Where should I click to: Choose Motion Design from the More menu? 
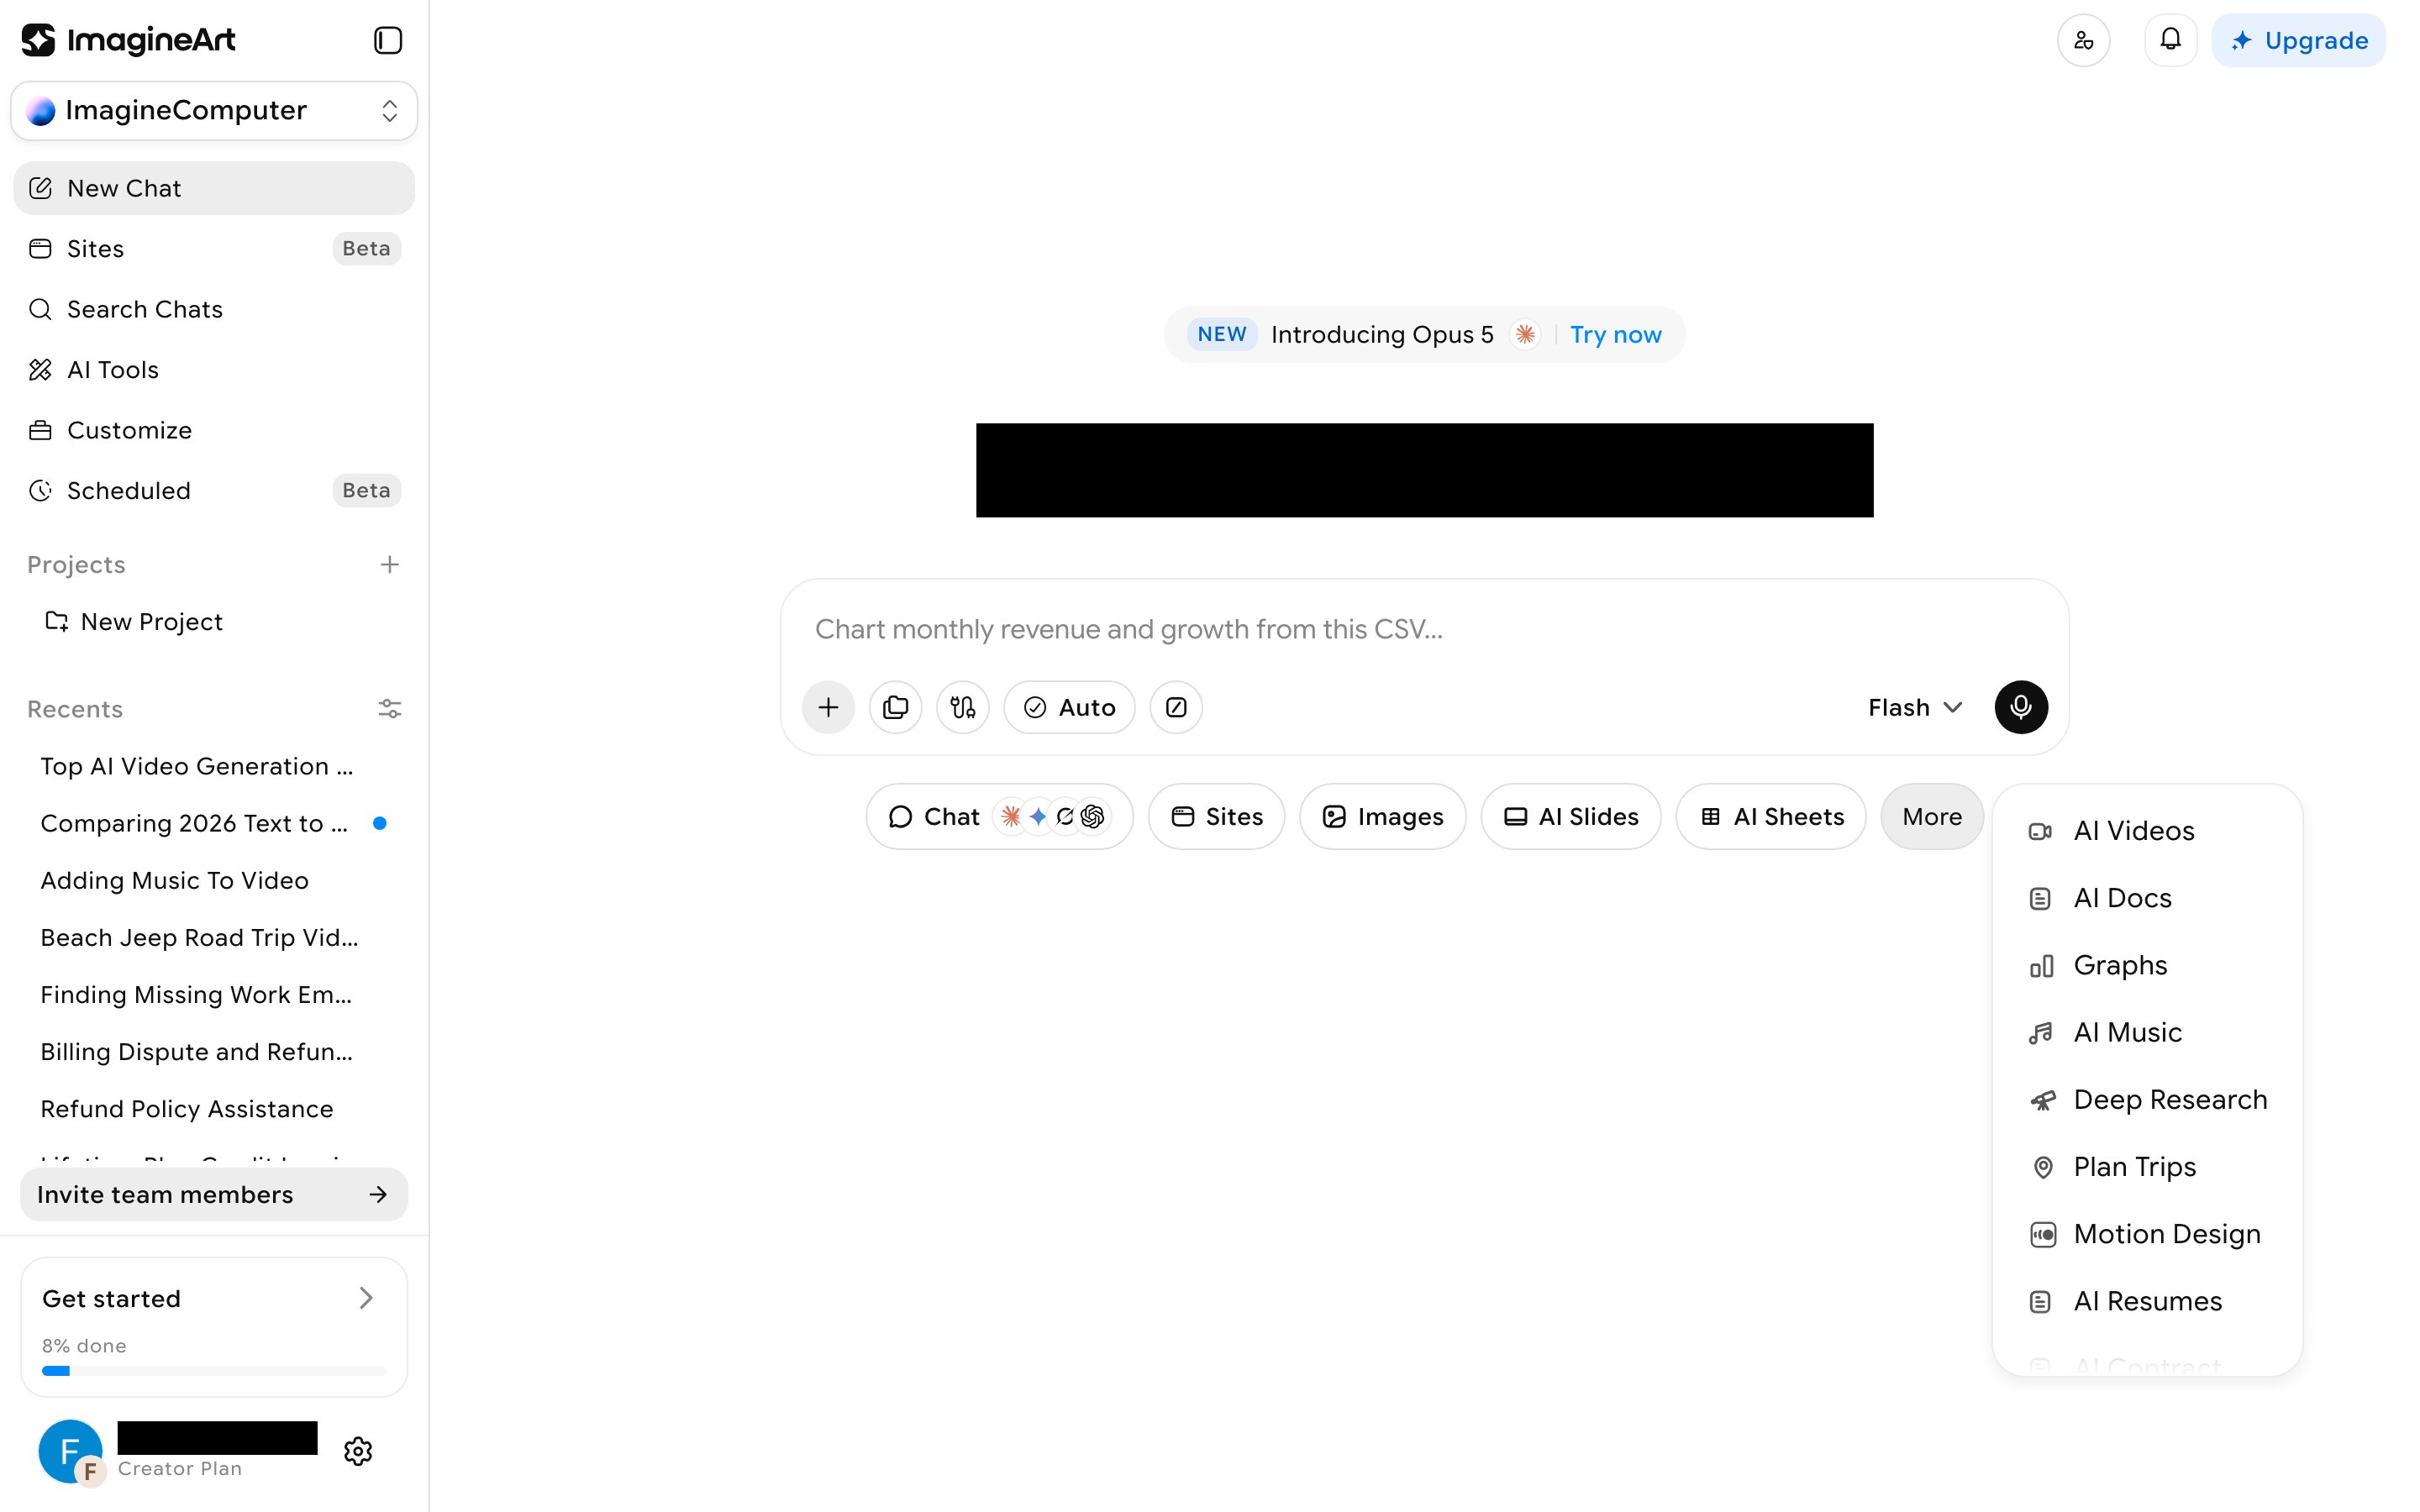[x=2148, y=1234]
